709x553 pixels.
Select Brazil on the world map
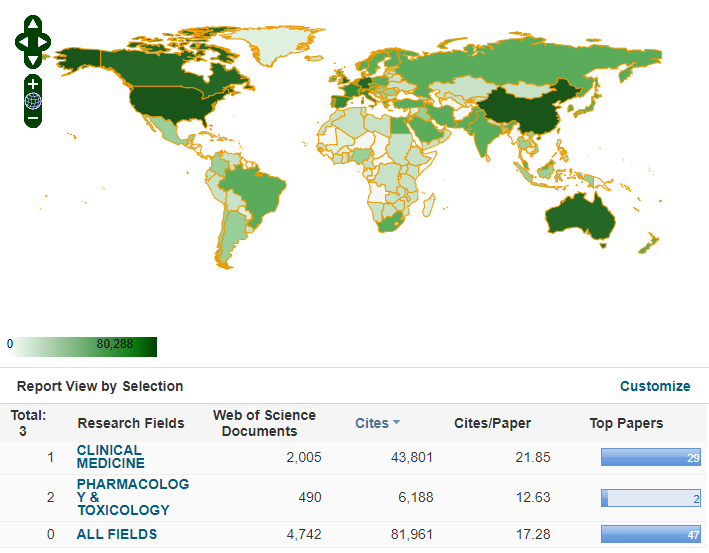[x=257, y=195]
